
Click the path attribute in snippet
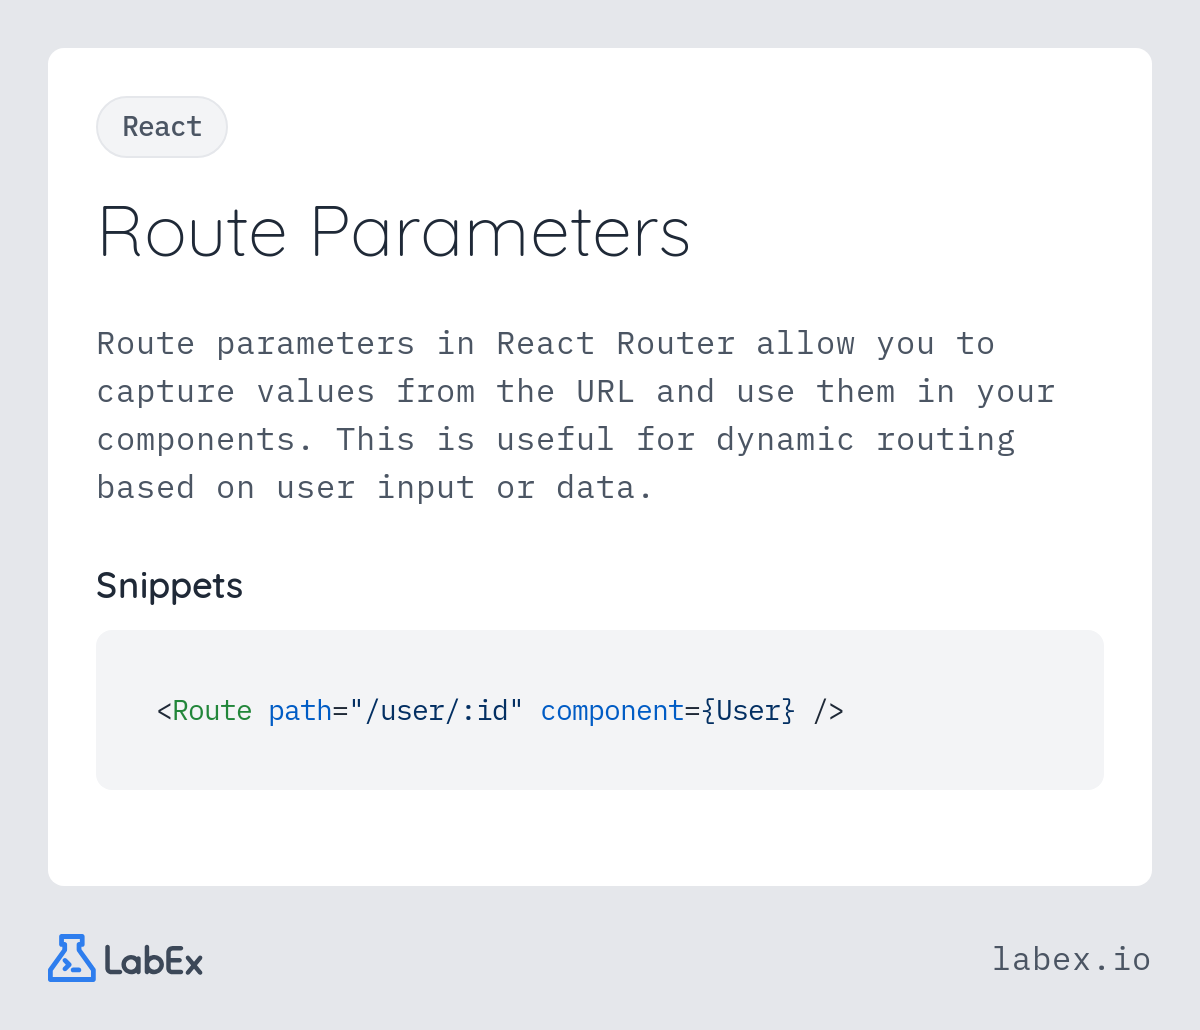[300, 711]
